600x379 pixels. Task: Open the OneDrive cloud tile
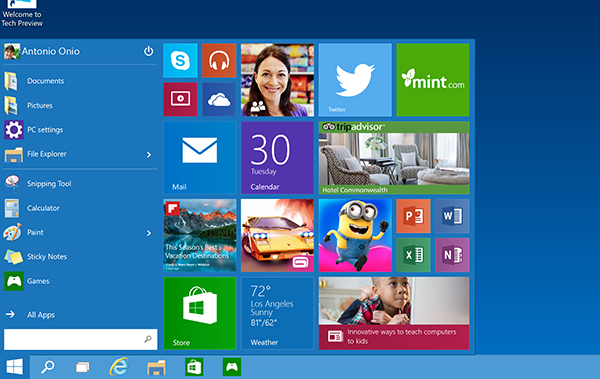coord(219,100)
